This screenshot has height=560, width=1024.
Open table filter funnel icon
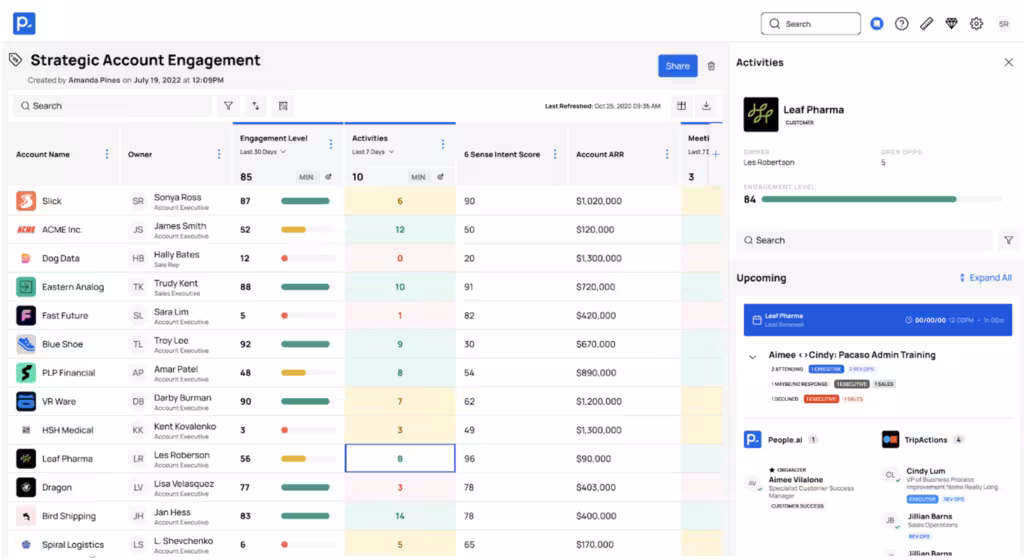(x=228, y=106)
